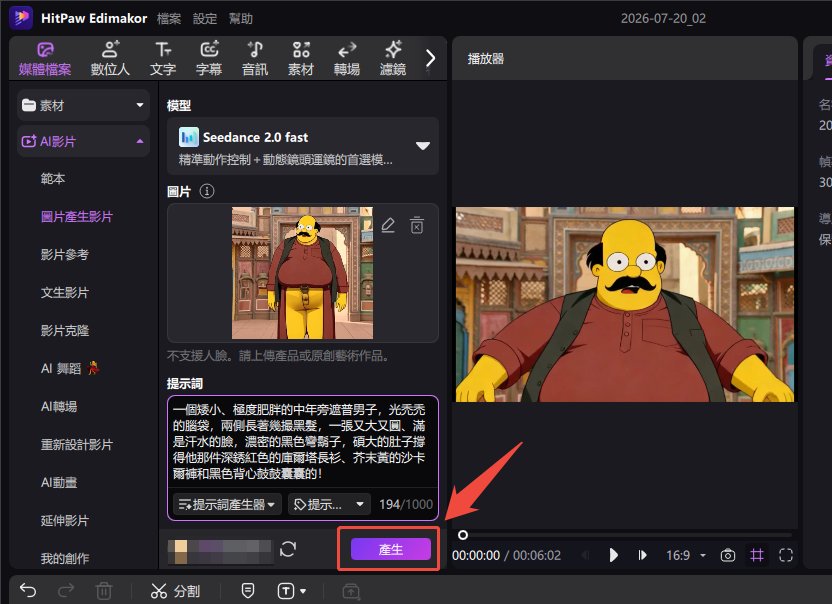Undo the last action
Screen dimensions: 832x604
click(28, 590)
